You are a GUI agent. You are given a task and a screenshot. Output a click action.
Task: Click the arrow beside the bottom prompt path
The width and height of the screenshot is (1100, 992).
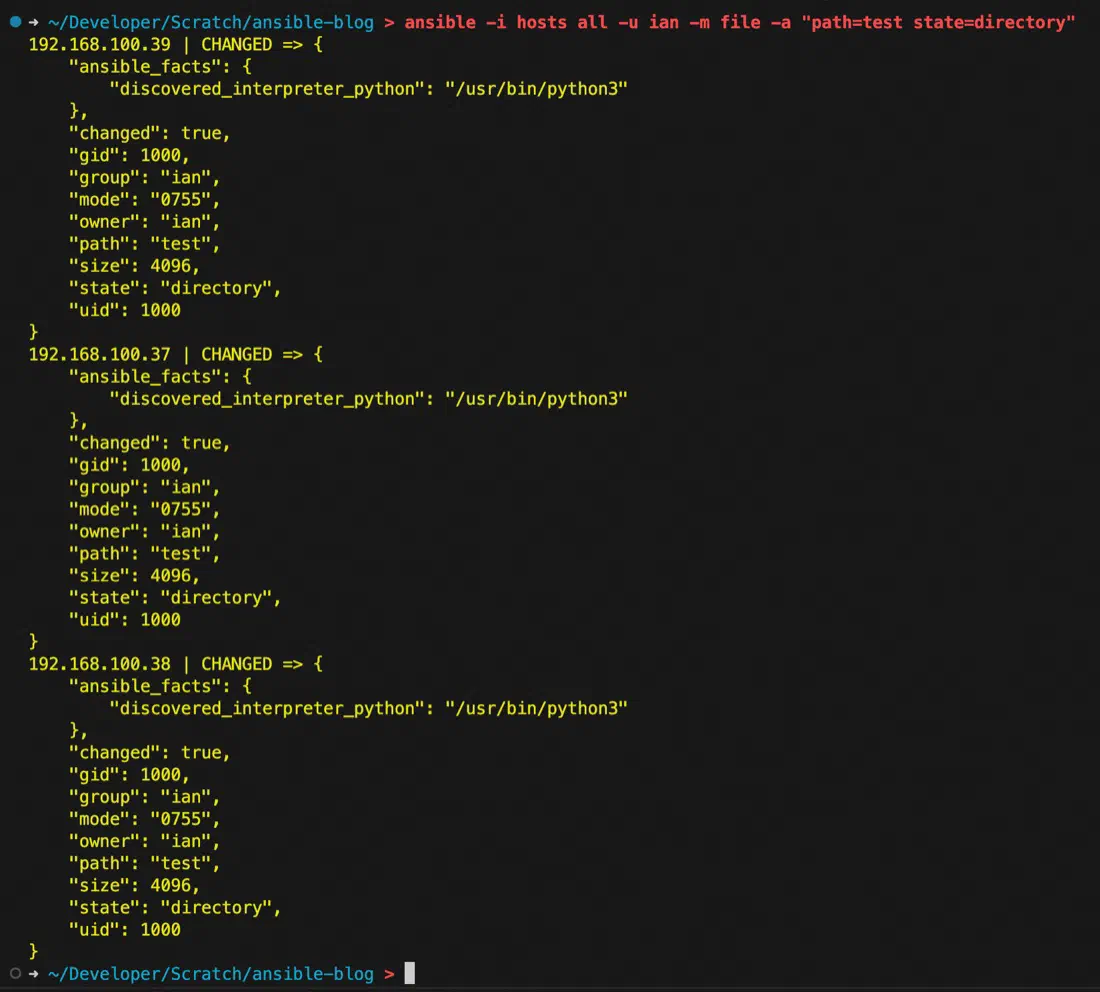click(34, 974)
